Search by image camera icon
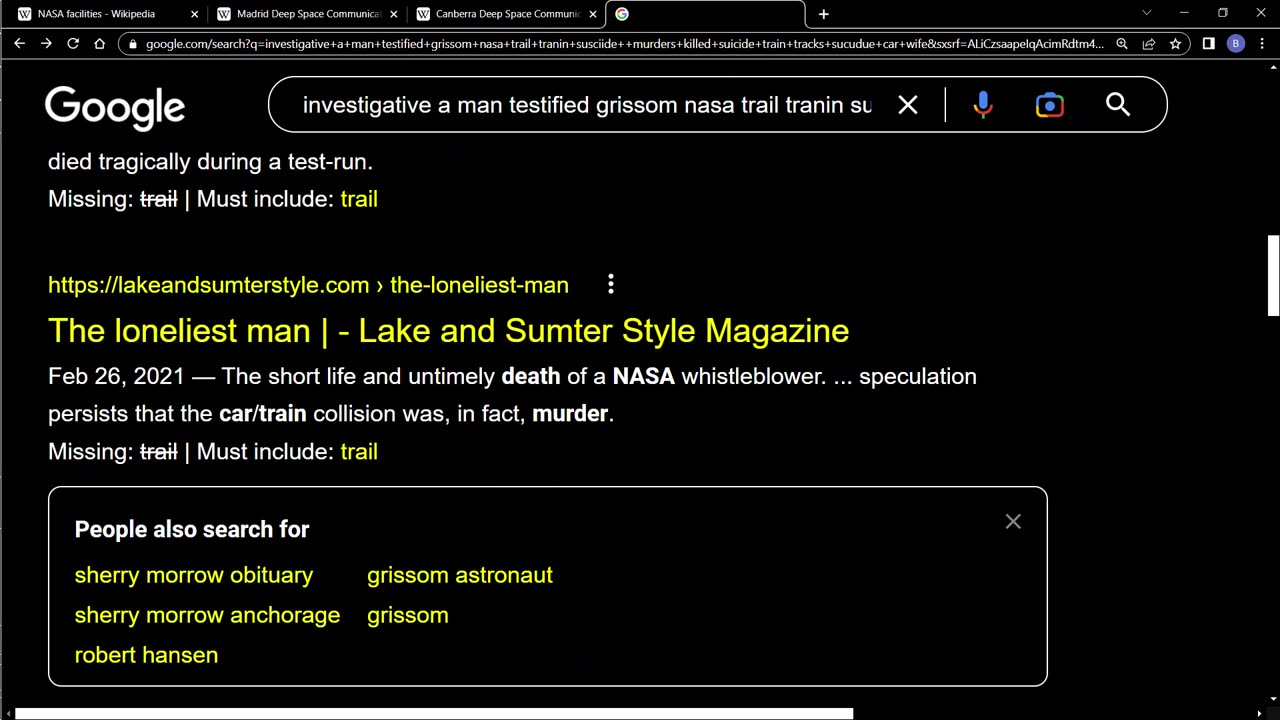This screenshot has height=720, width=1280. coord(1050,105)
